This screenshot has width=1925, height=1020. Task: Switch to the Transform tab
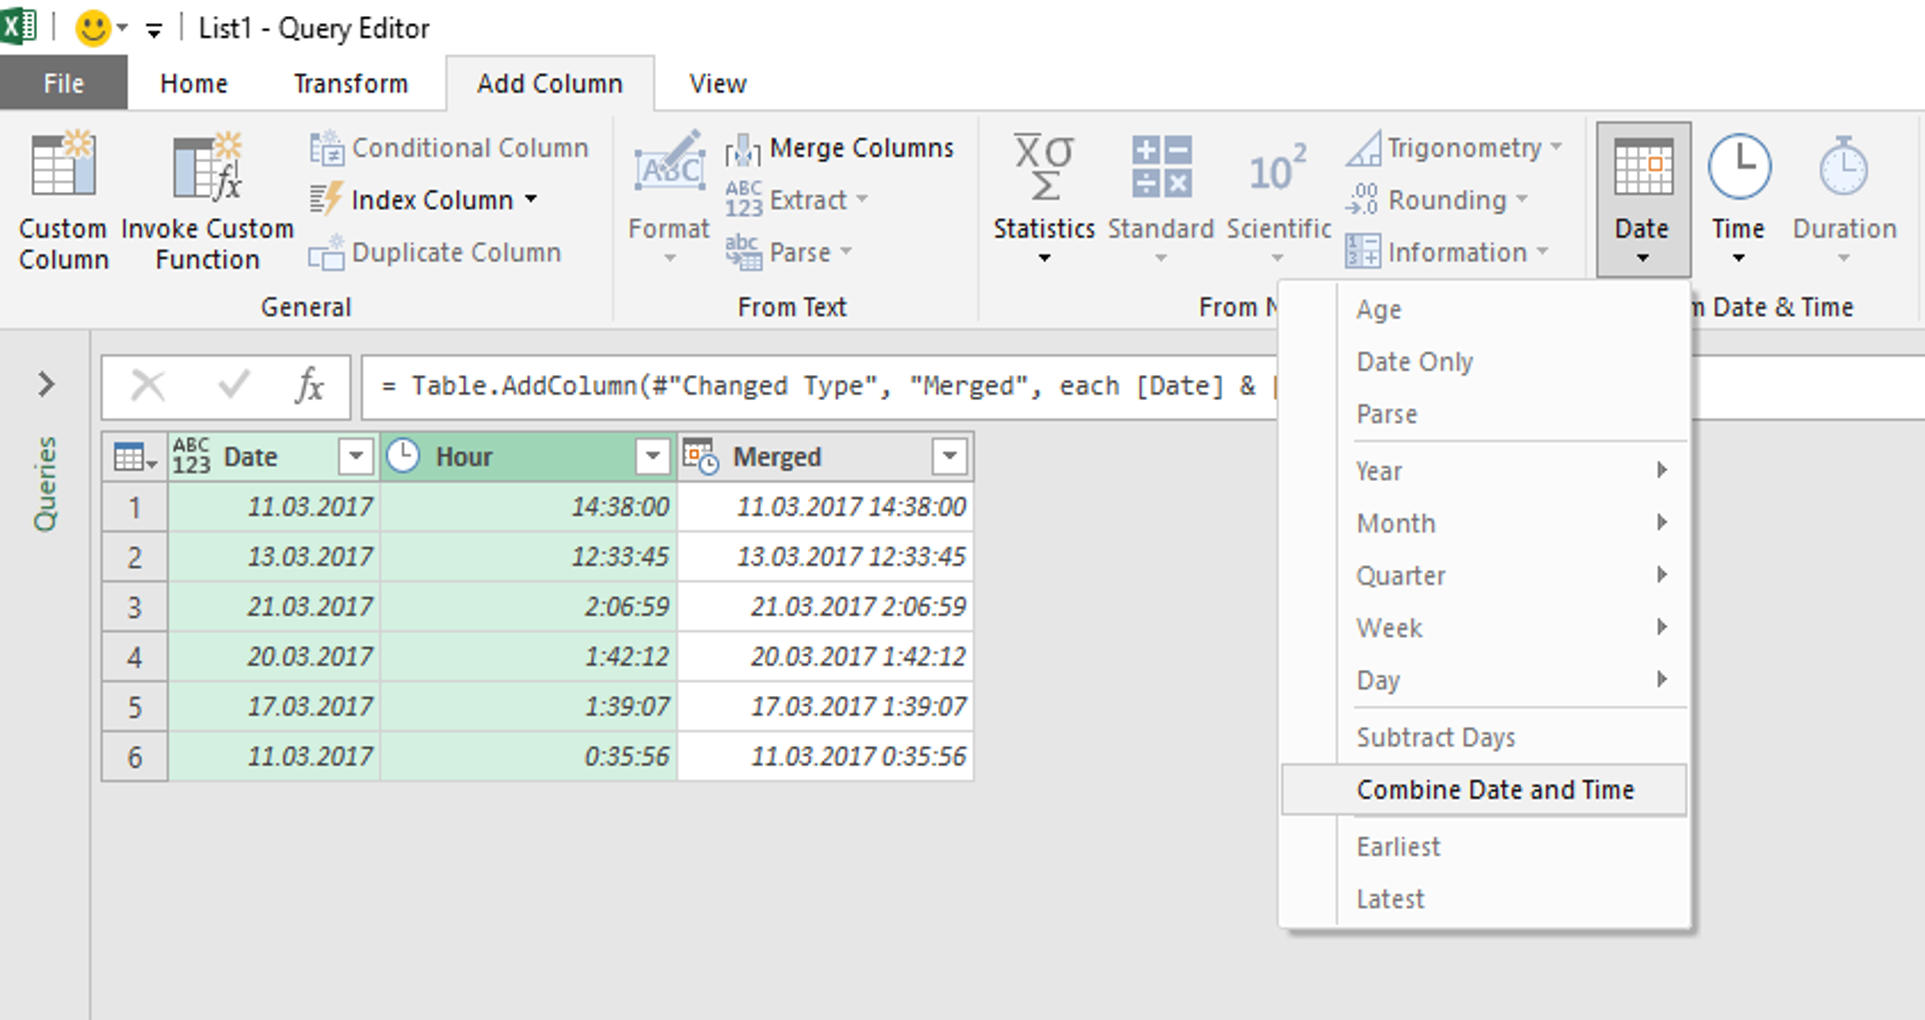coord(351,83)
